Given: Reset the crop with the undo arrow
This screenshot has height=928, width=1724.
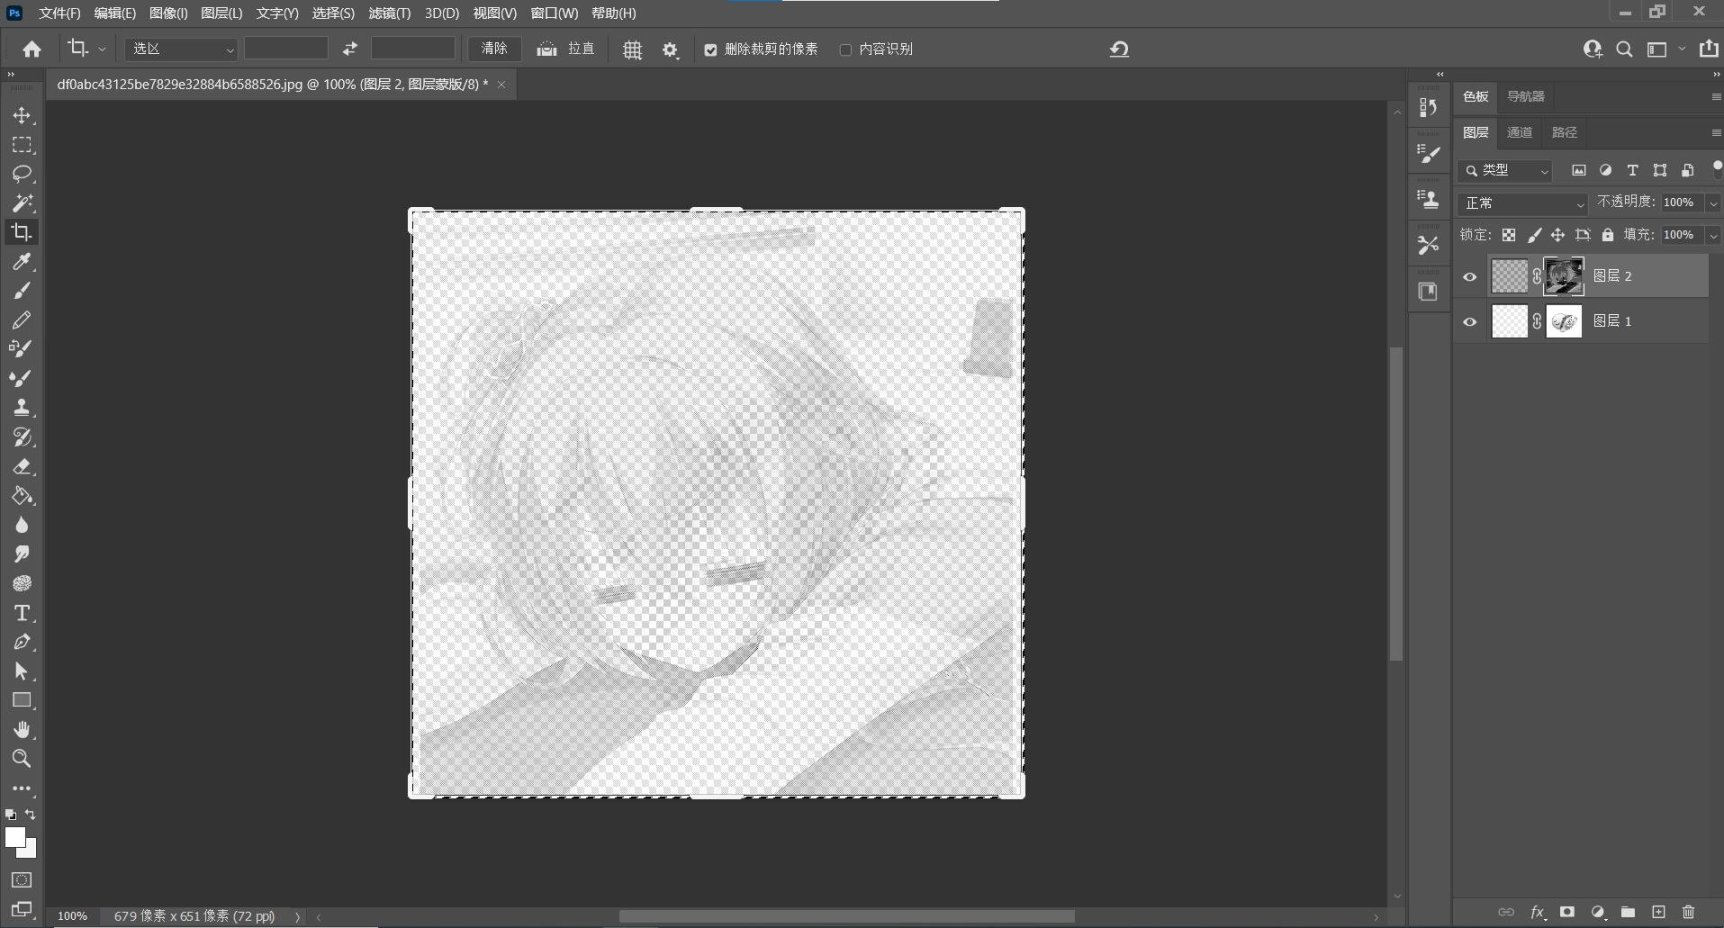Looking at the screenshot, I should 1119,49.
